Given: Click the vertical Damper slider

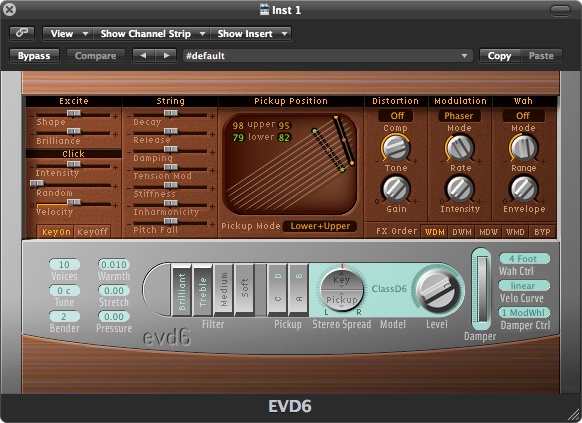Looking at the screenshot, I should pyautogui.click(x=482, y=289).
